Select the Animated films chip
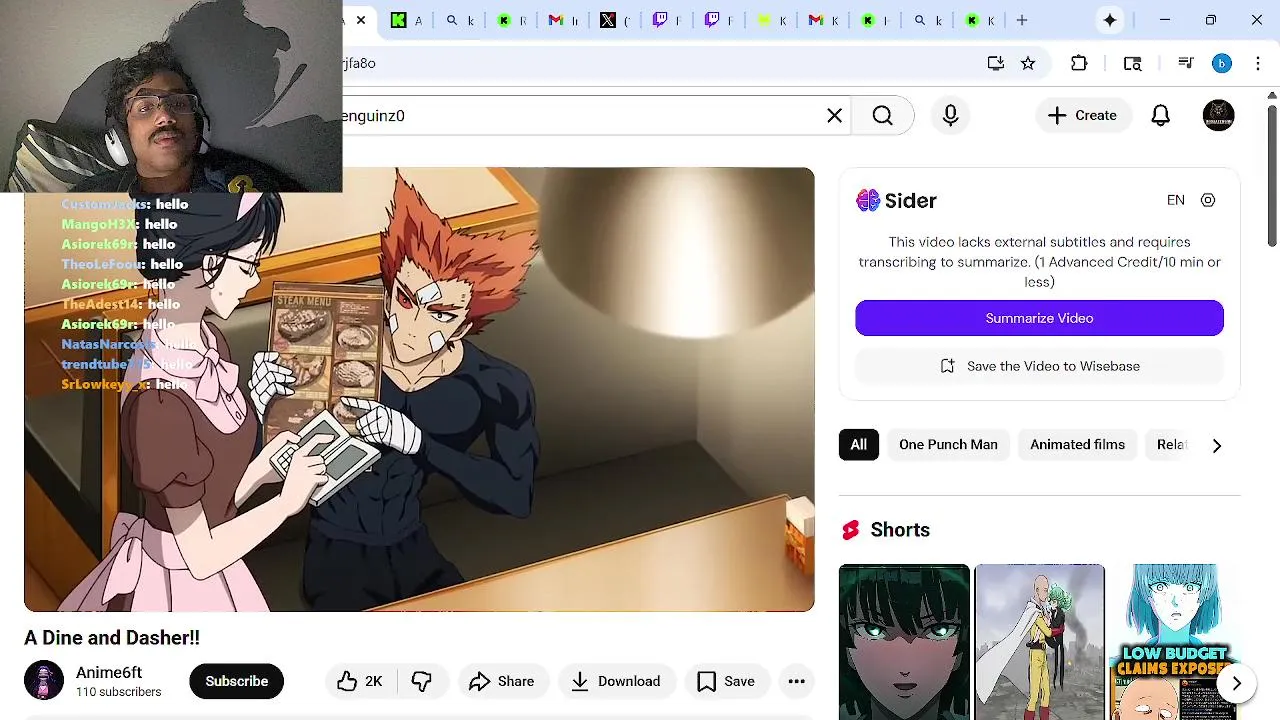 (x=1077, y=444)
